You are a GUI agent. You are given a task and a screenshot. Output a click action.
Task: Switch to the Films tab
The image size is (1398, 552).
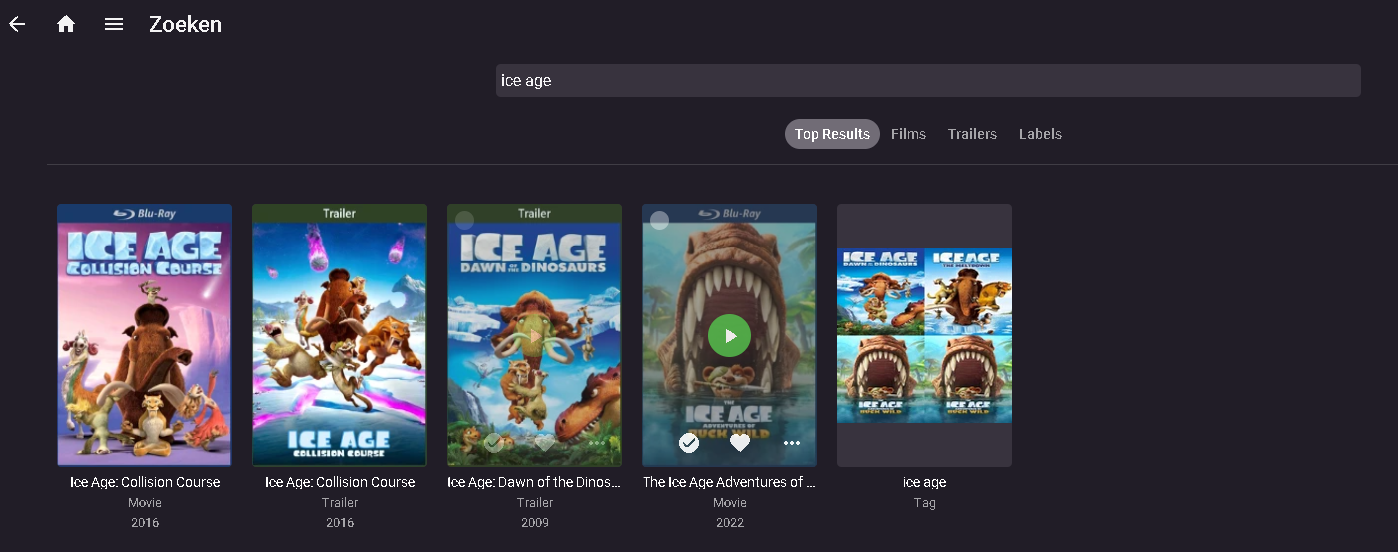click(x=908, y=134)
